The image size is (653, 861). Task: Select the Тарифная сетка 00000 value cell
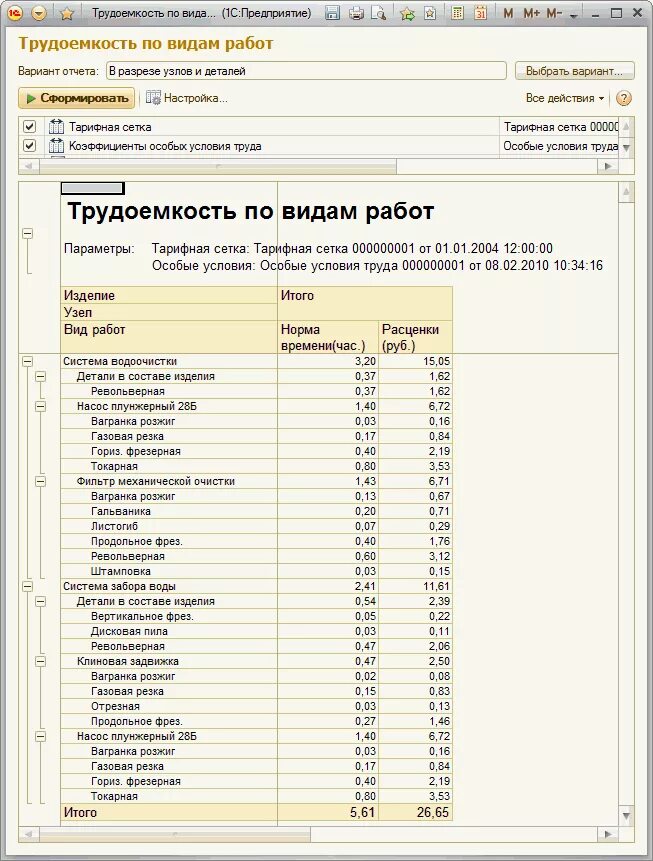point(559,127)
